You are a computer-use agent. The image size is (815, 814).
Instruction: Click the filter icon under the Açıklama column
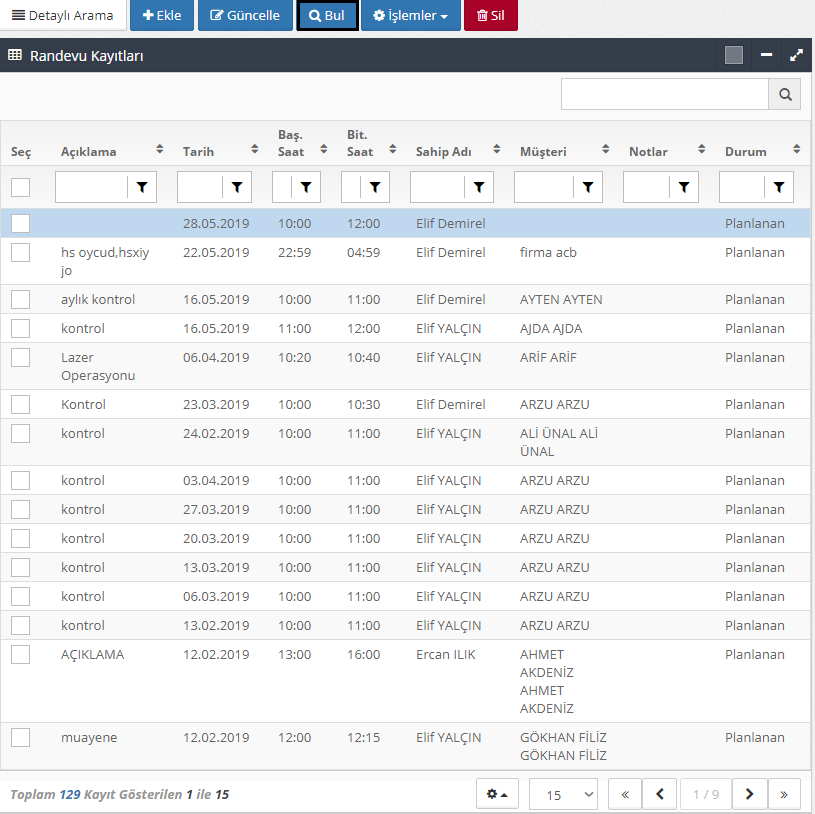click(142, 187)
